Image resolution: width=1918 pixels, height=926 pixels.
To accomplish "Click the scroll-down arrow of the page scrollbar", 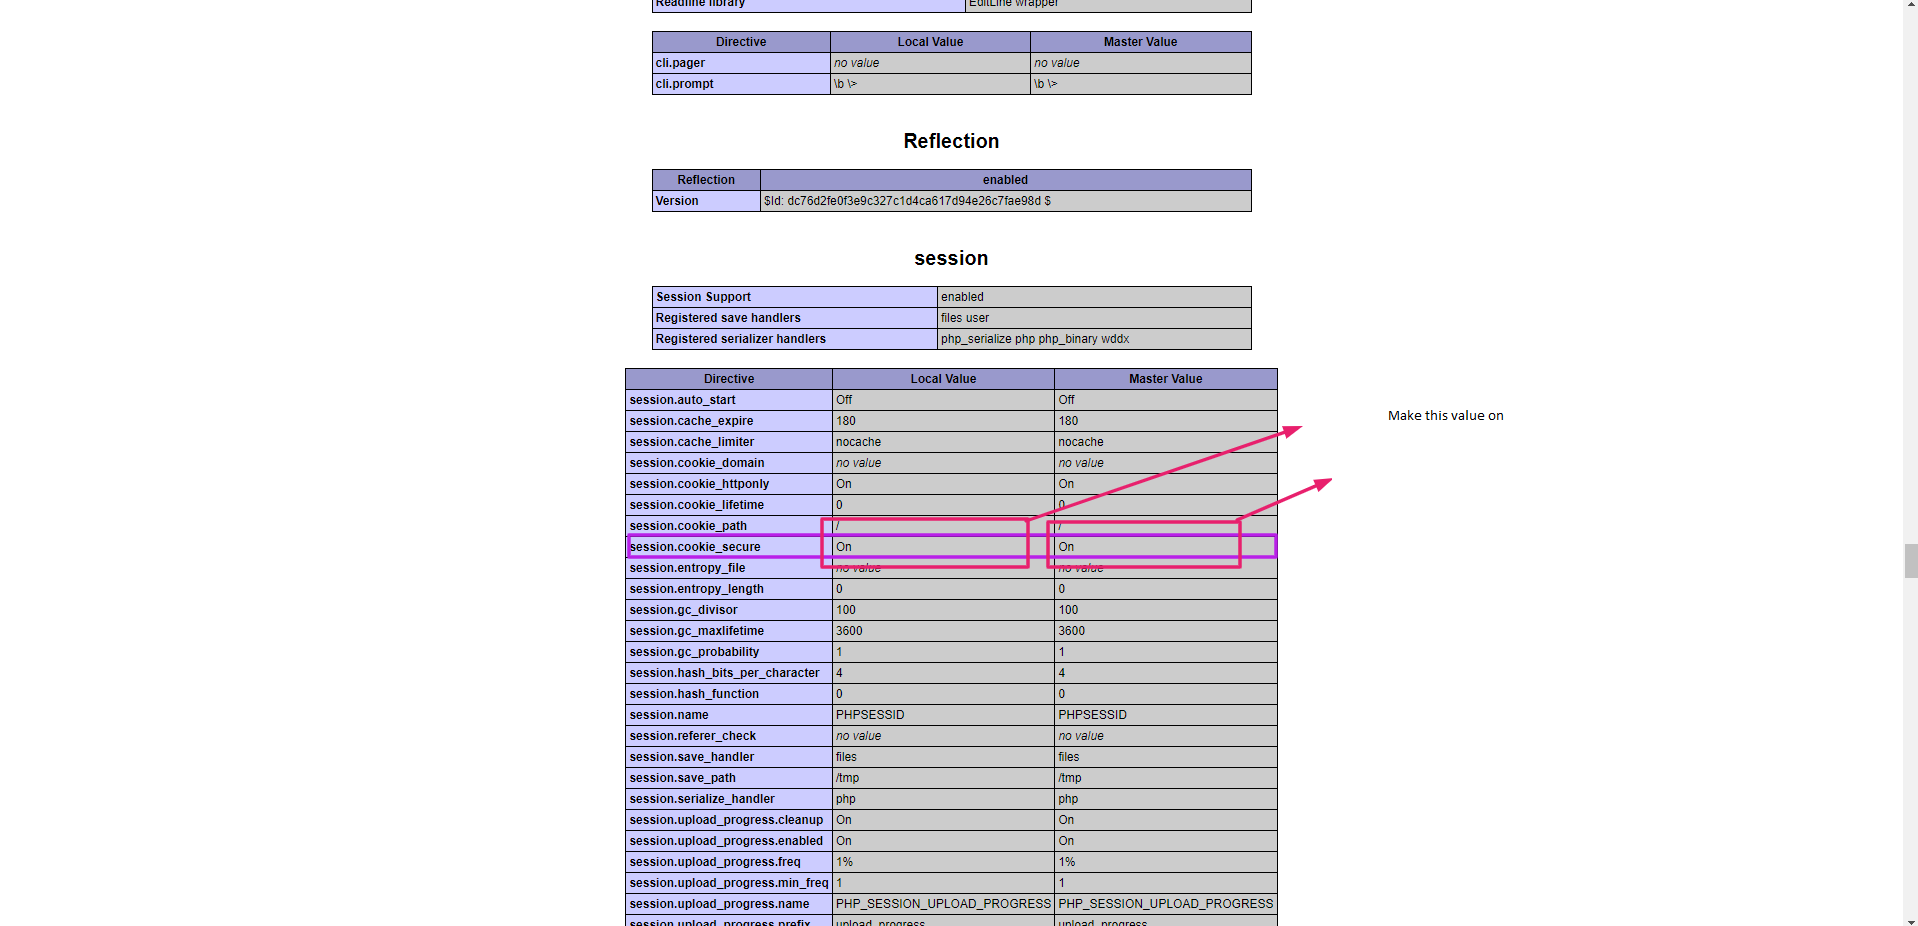I will coord(1910,920).
